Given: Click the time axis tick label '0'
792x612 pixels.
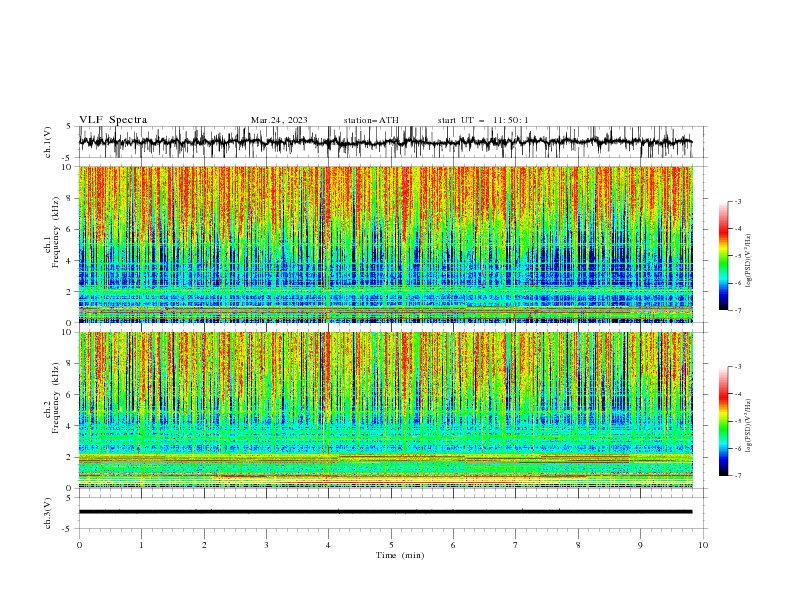Looking at the screenshot, I should tap(79, 545).
